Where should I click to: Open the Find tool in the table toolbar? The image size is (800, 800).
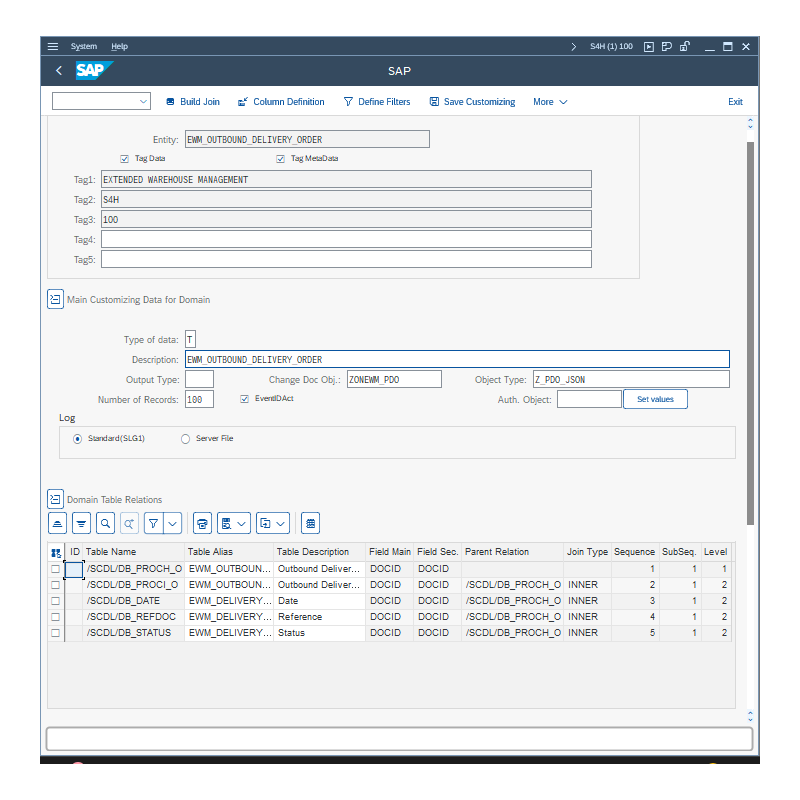[x=106, y=522]
